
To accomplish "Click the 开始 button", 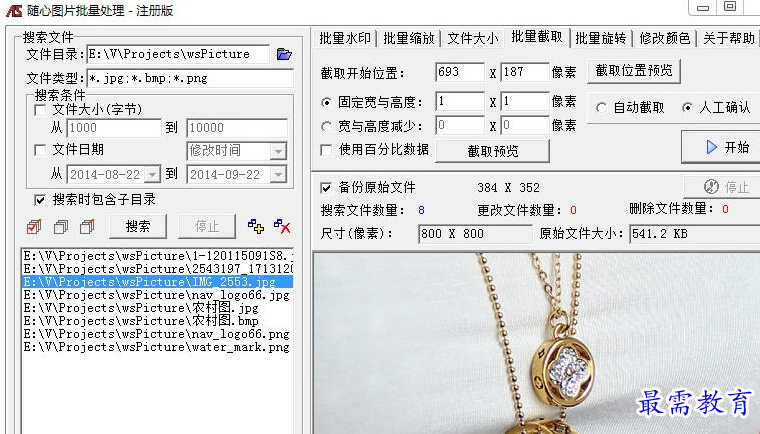I will point(722,147).
